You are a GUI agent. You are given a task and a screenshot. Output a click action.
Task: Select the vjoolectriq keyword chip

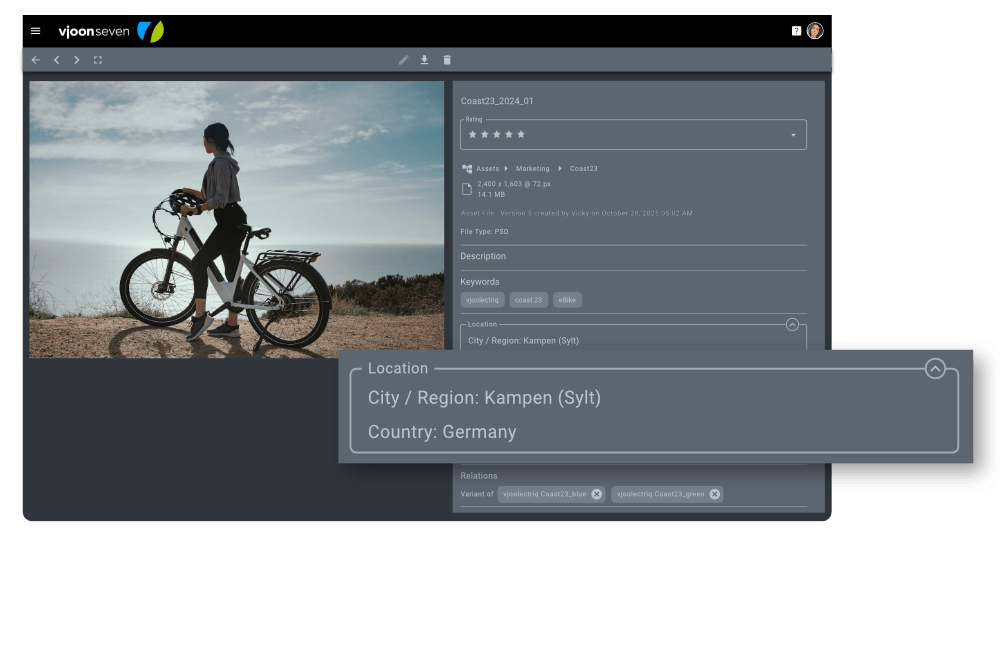482,300
